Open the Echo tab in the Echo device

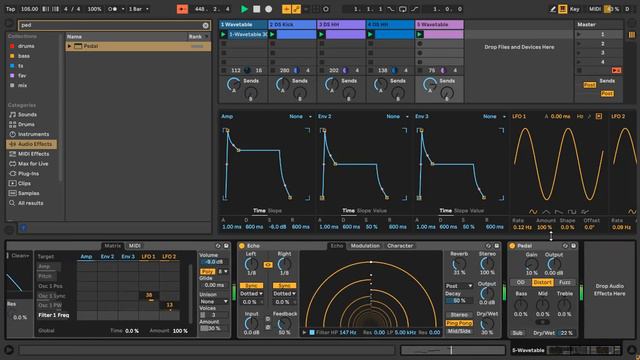point(337,246)
